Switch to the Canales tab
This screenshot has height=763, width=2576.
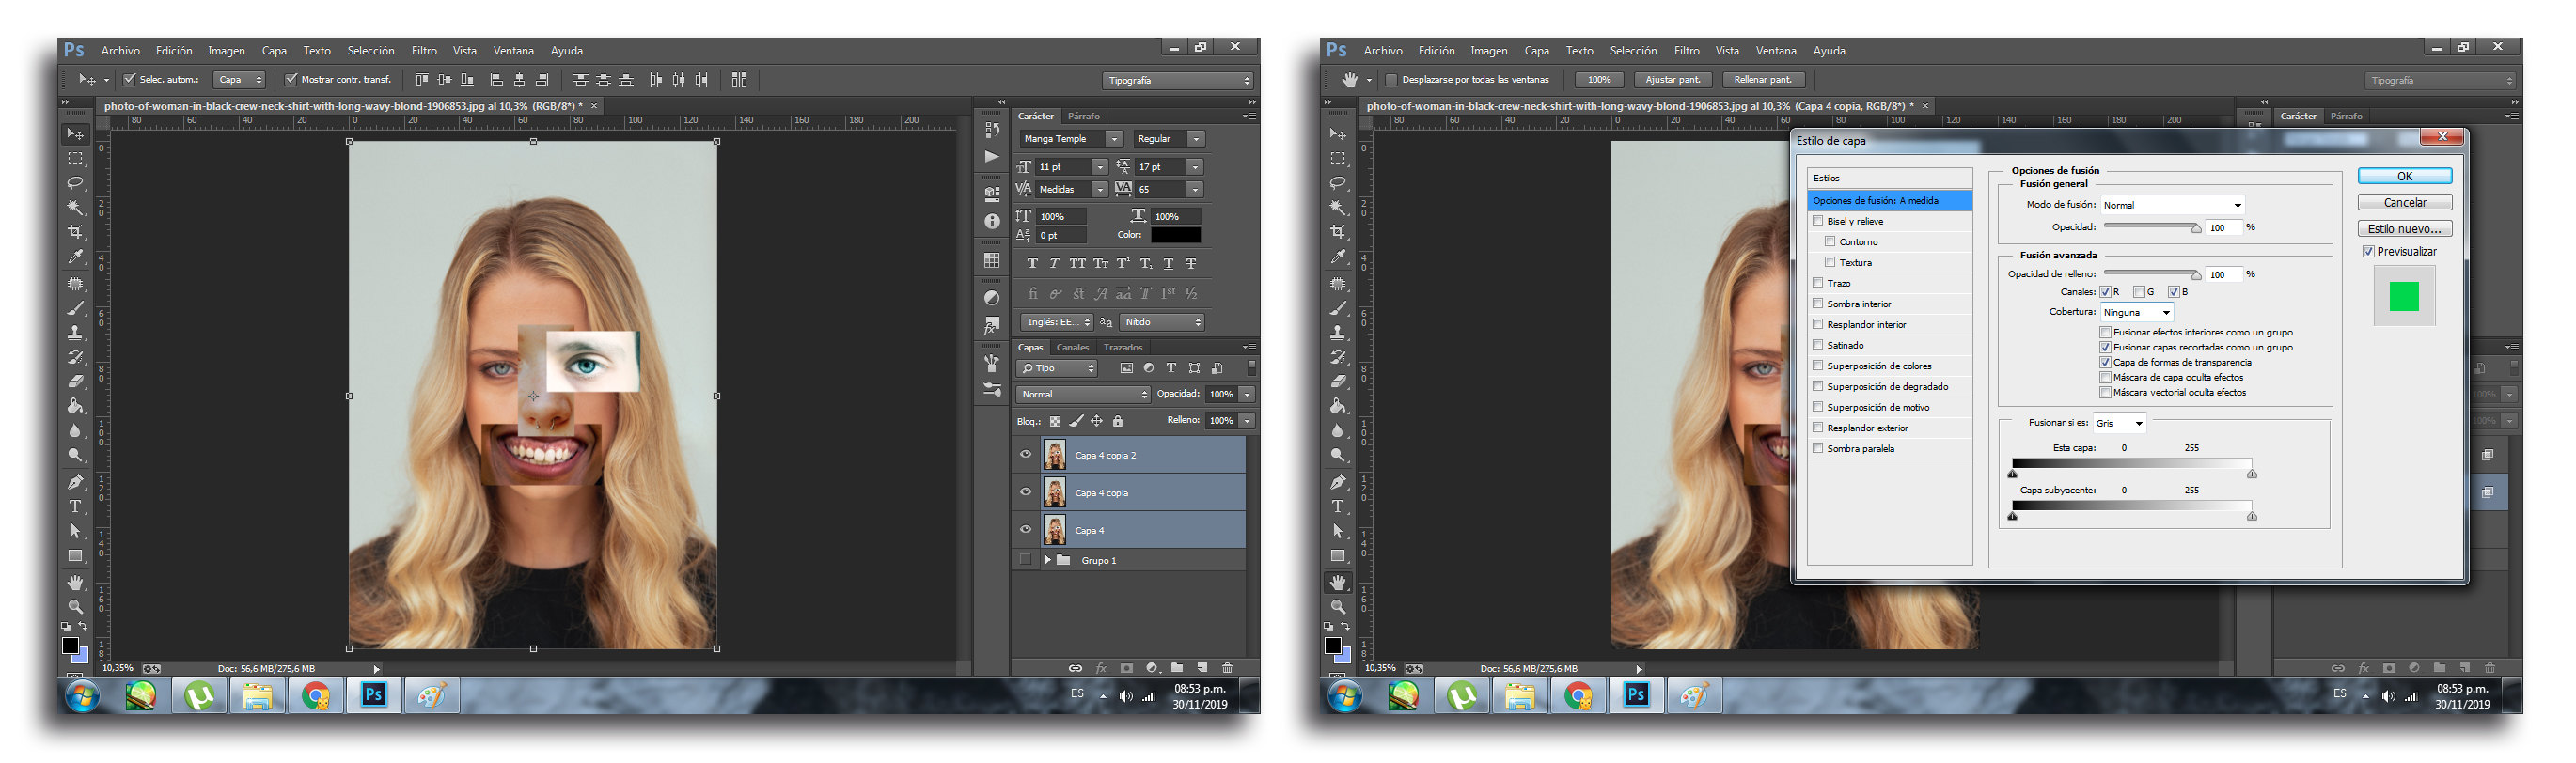(1072, 348)
